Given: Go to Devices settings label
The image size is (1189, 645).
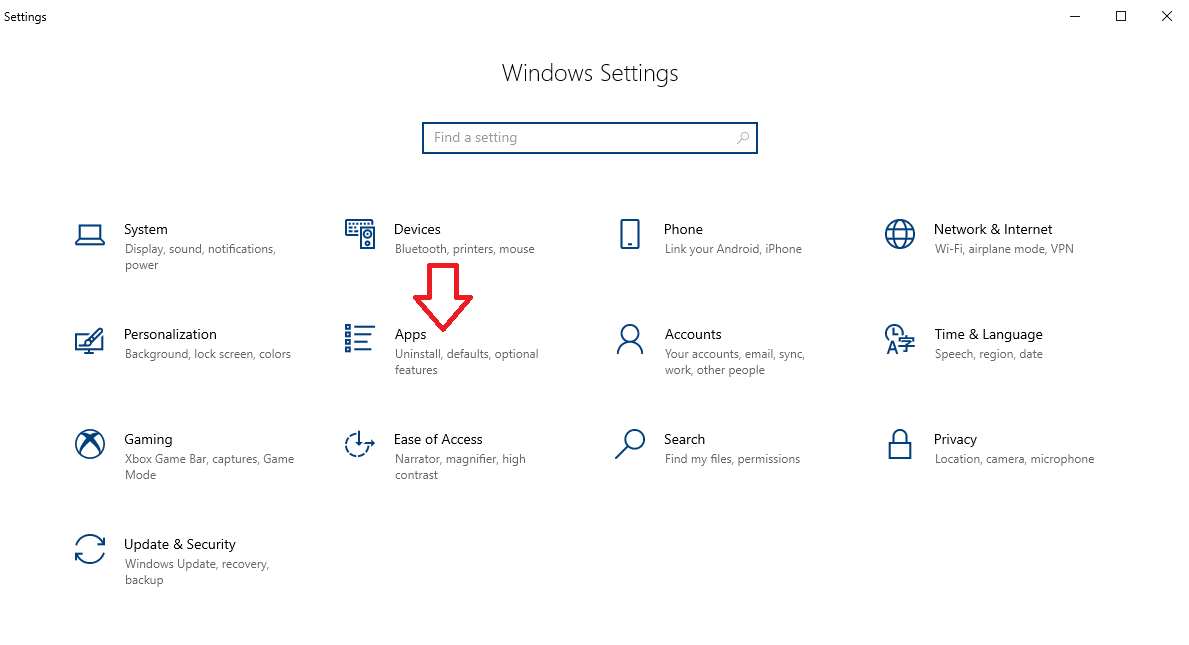Looking at the screenshot, I should [x=417, y=230].
